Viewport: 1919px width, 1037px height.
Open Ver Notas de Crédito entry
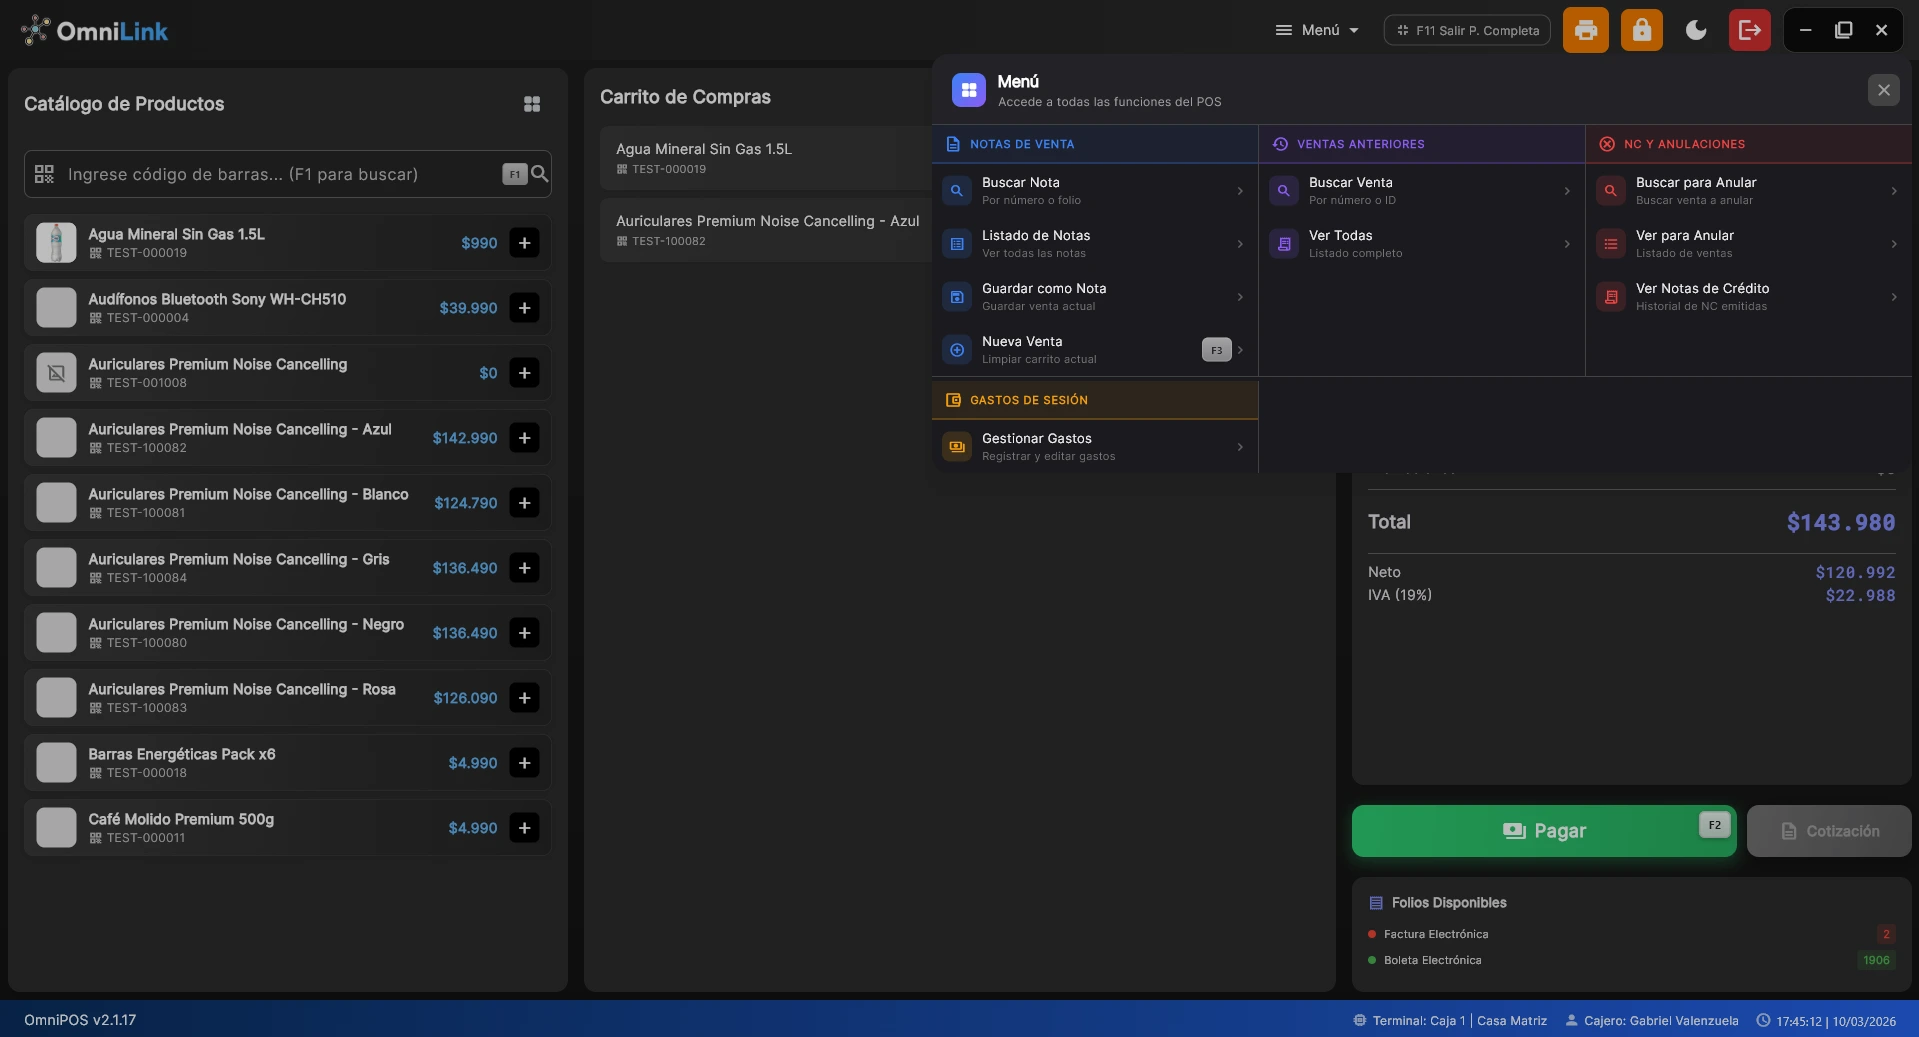(1748, 297)
